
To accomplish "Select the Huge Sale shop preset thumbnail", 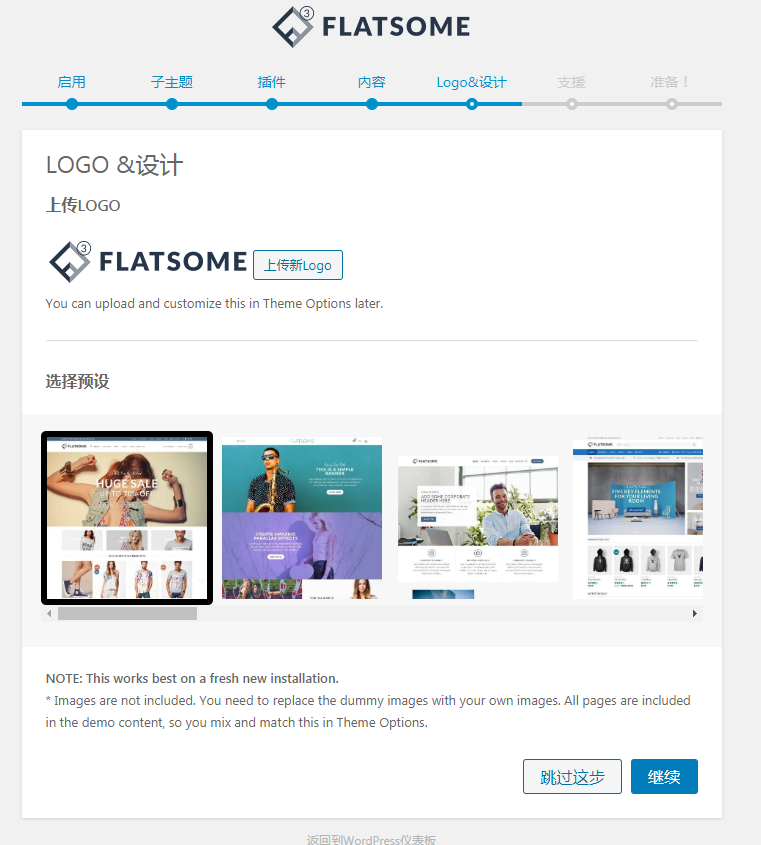I will pyautogui.click(x=127, y=518).
